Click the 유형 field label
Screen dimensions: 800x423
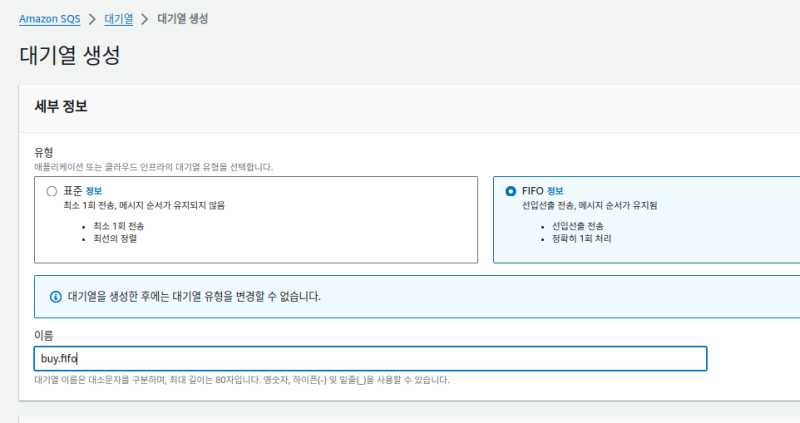[x=44, y=153]
